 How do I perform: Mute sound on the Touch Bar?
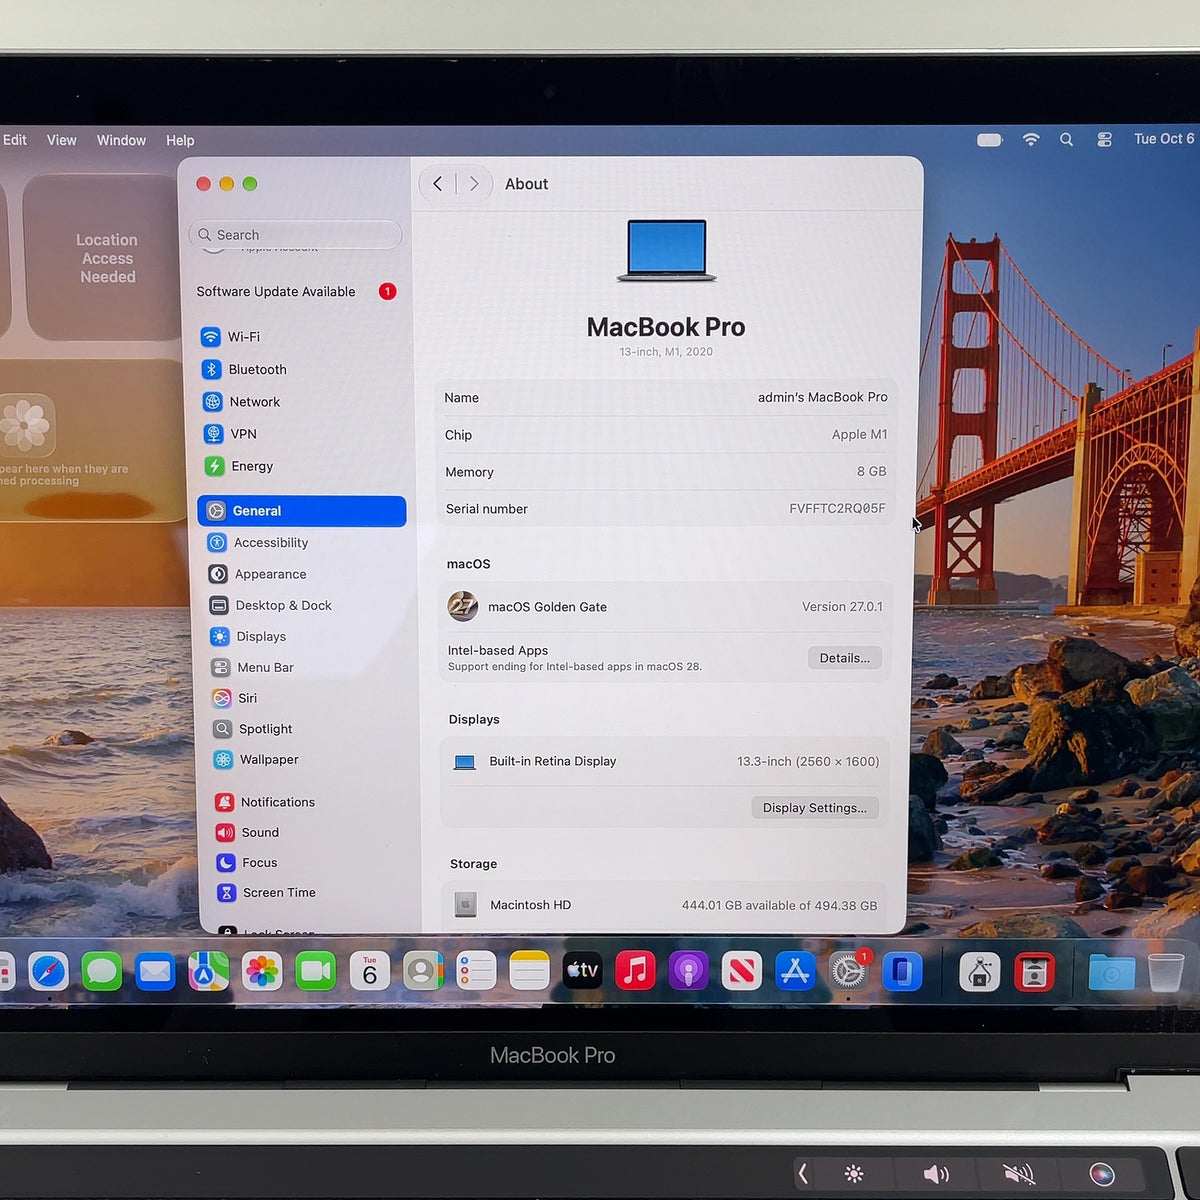(1018, 1174)
